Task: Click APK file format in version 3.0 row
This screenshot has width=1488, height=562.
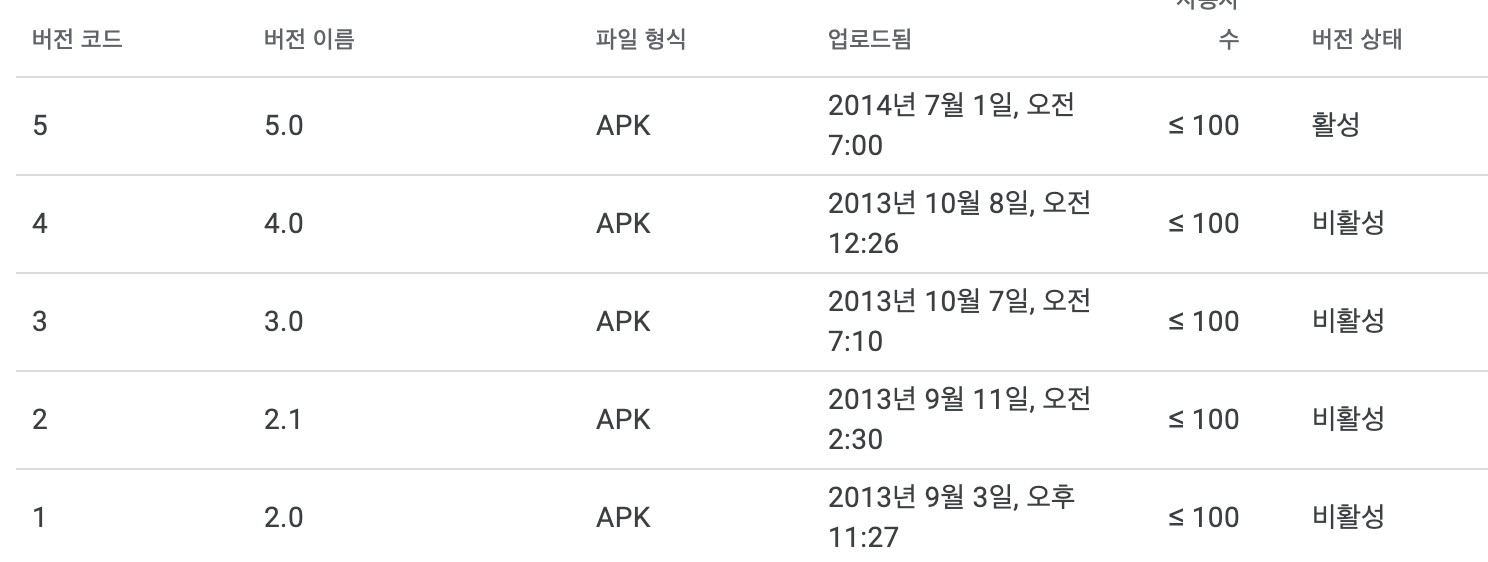Action: 623,322
